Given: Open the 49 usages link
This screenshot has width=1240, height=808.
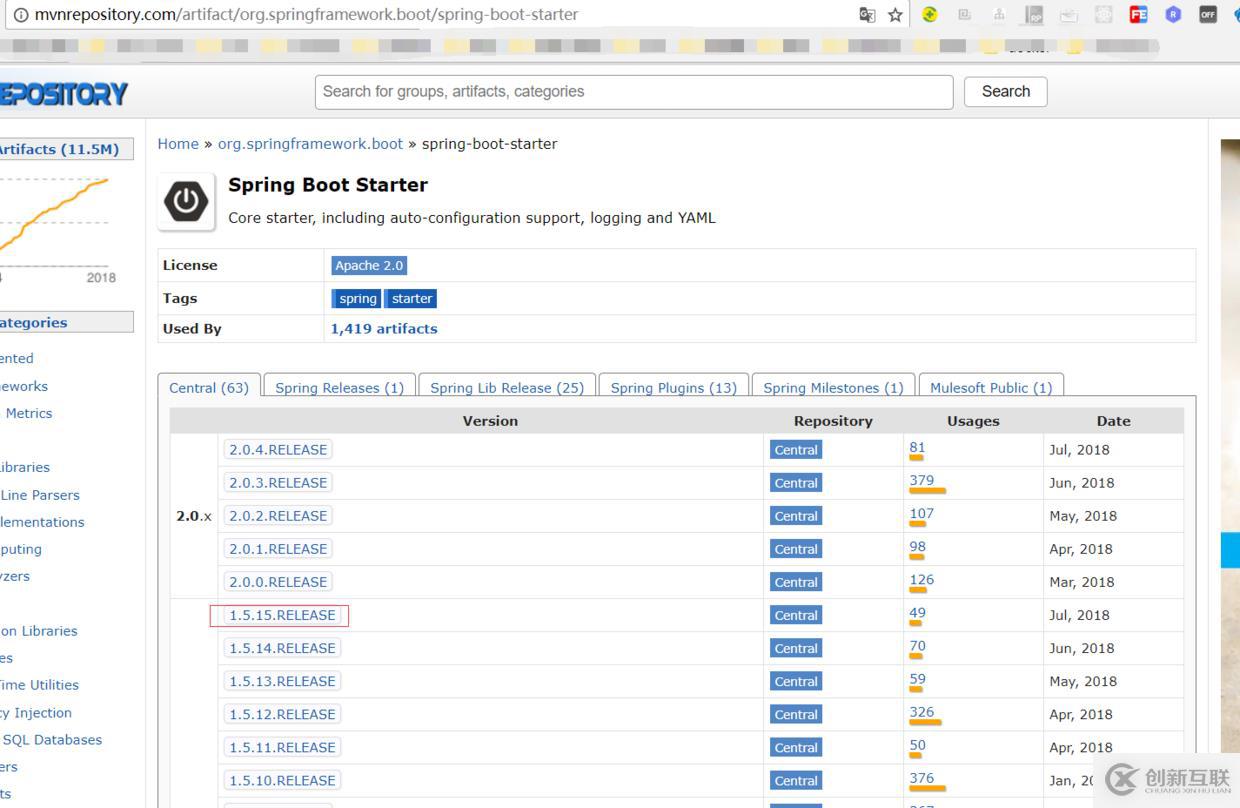Looking at the screenshot, I should click(x=917, y=613).
